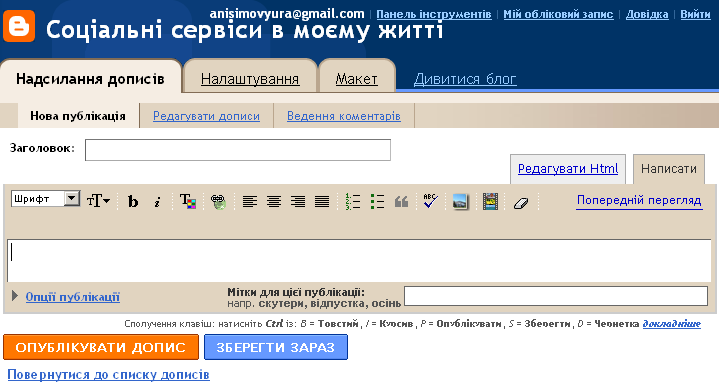This screenshot has height=386, width=719.
Task: Click the blog title Соціальні сервіси в моєму житті
Action: 244,31
